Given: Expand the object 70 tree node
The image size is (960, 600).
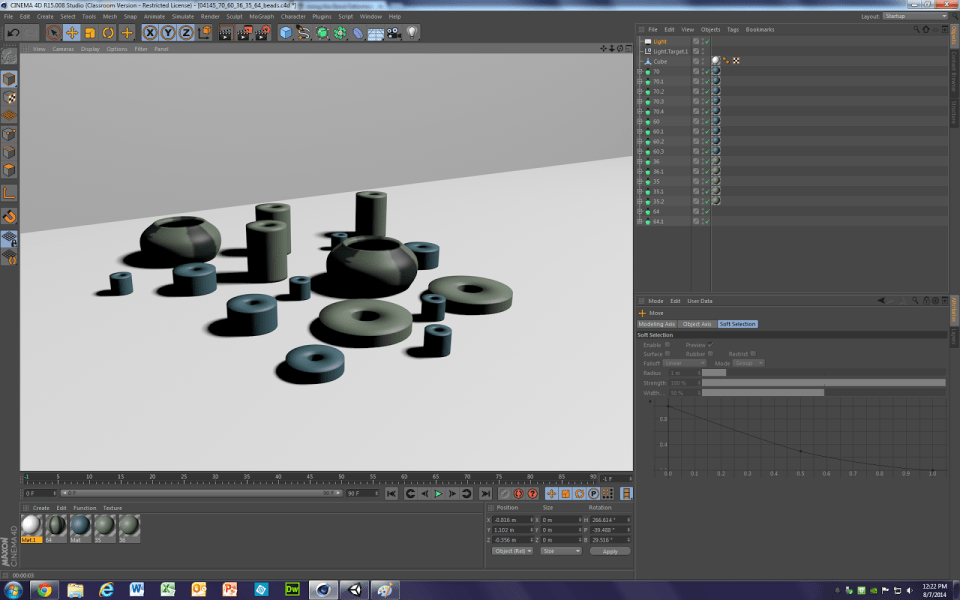Looking at the screenshot, I should click(x=640, y=72).
